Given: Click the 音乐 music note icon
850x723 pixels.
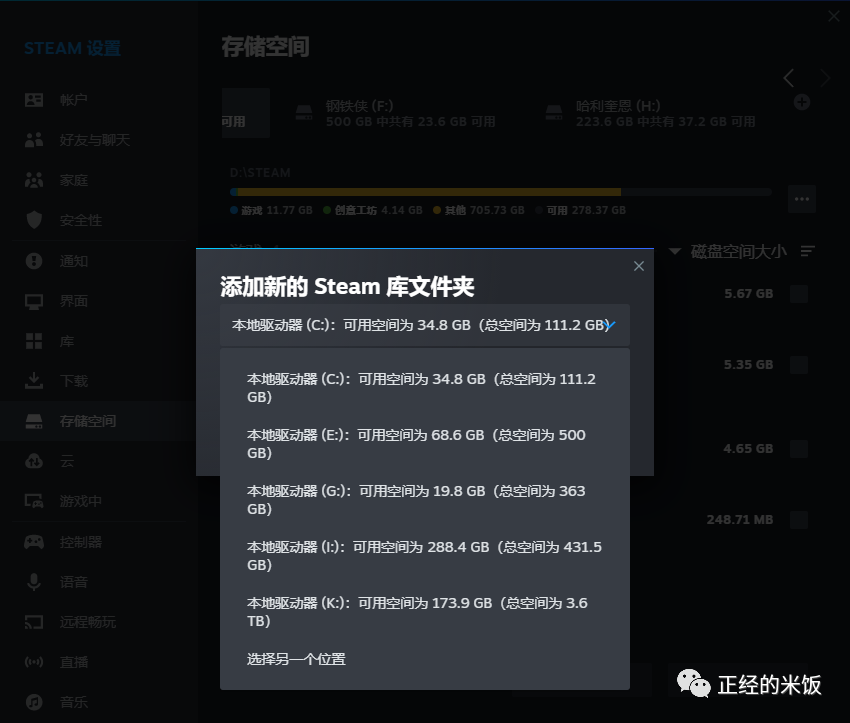Looking at the screenshot, I should click(34, 702).
